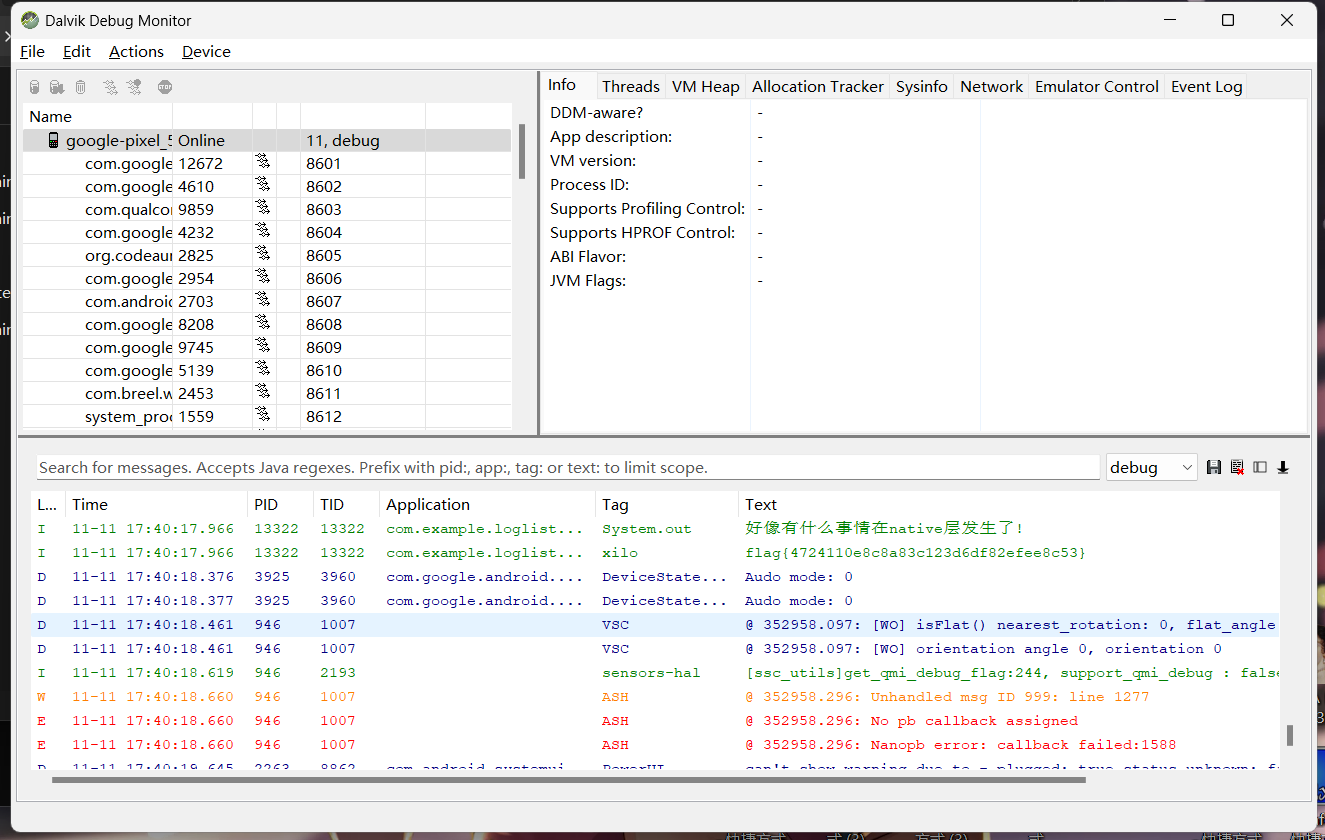Click the Cause GC trash icon

[80, 87]
